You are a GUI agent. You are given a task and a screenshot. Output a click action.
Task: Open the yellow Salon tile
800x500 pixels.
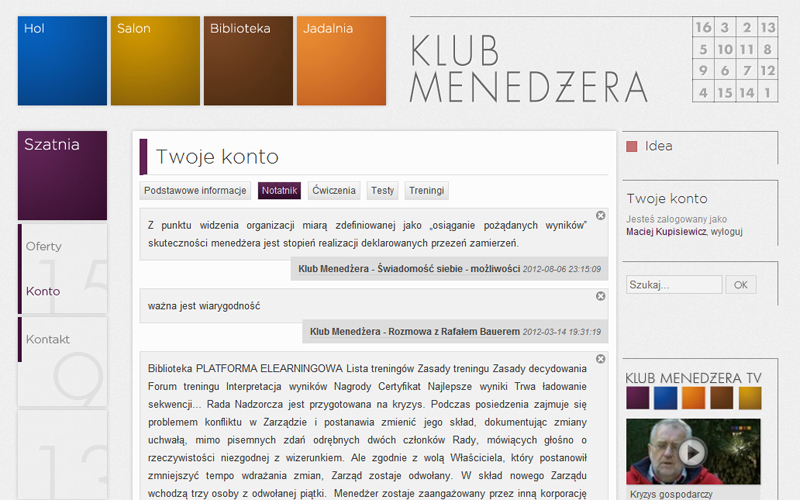tap(155, 61)
